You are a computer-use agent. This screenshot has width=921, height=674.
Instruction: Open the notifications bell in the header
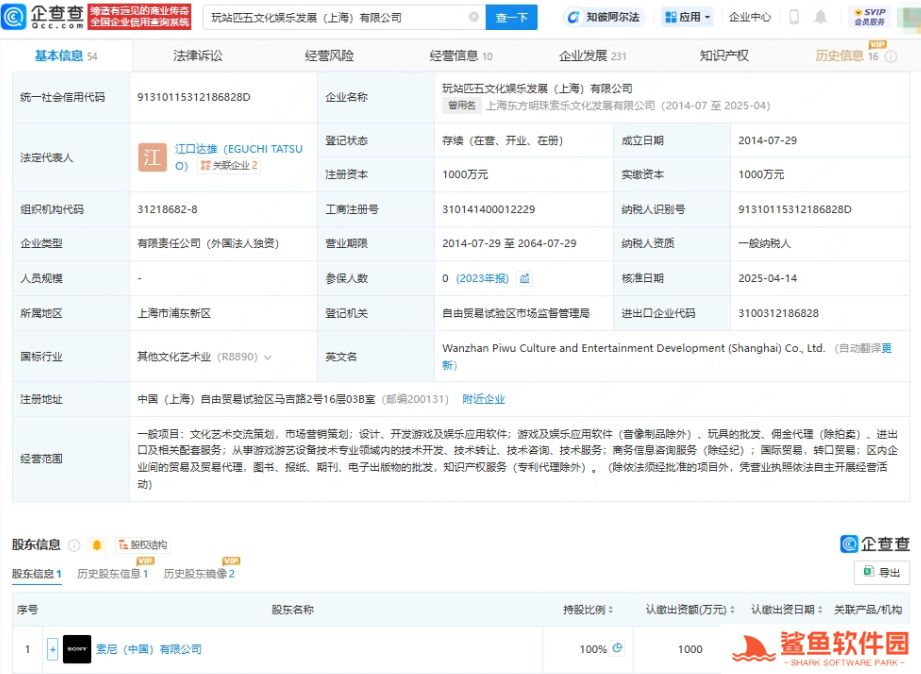point(821,17)
